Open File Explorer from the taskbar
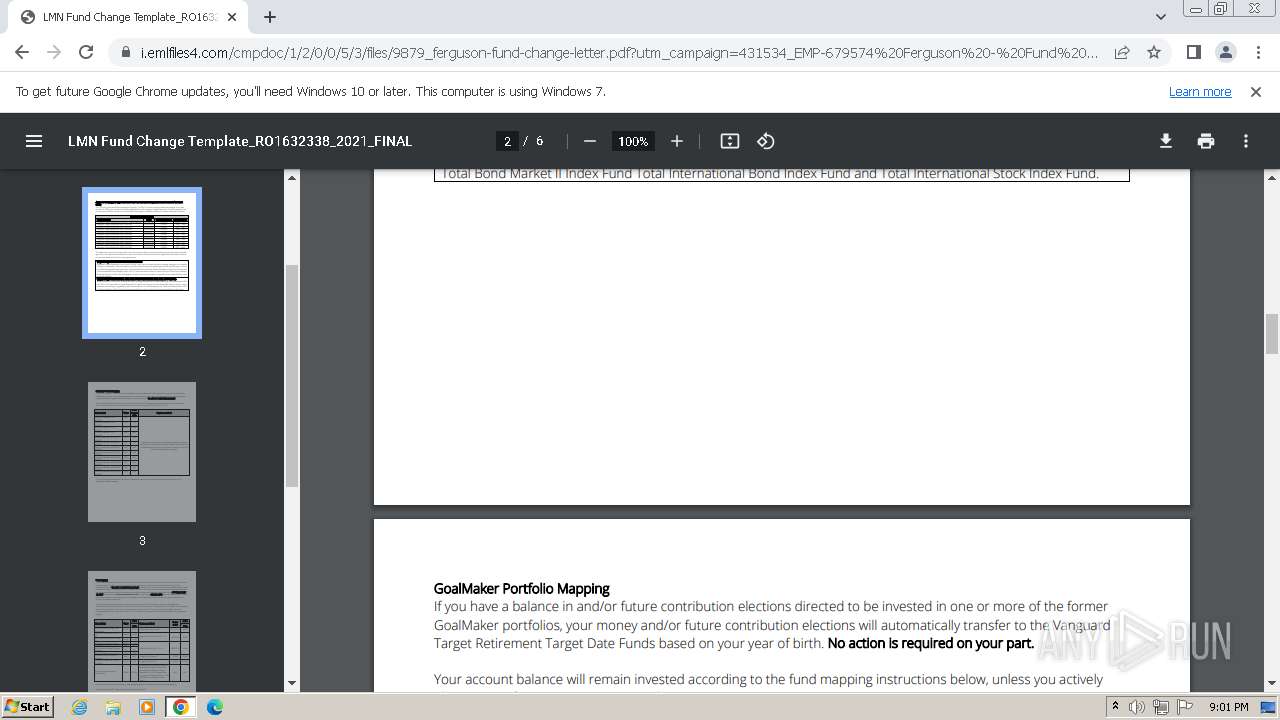The width and height of the screenshot is (1280, 720). point(113,707)
